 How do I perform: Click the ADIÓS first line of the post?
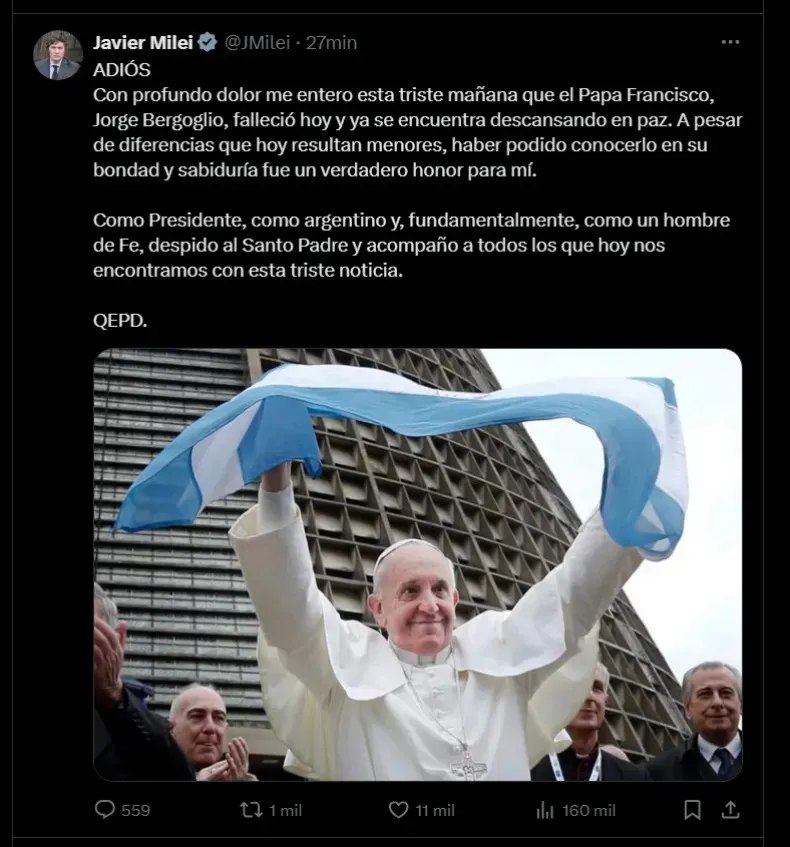point(122,70)
